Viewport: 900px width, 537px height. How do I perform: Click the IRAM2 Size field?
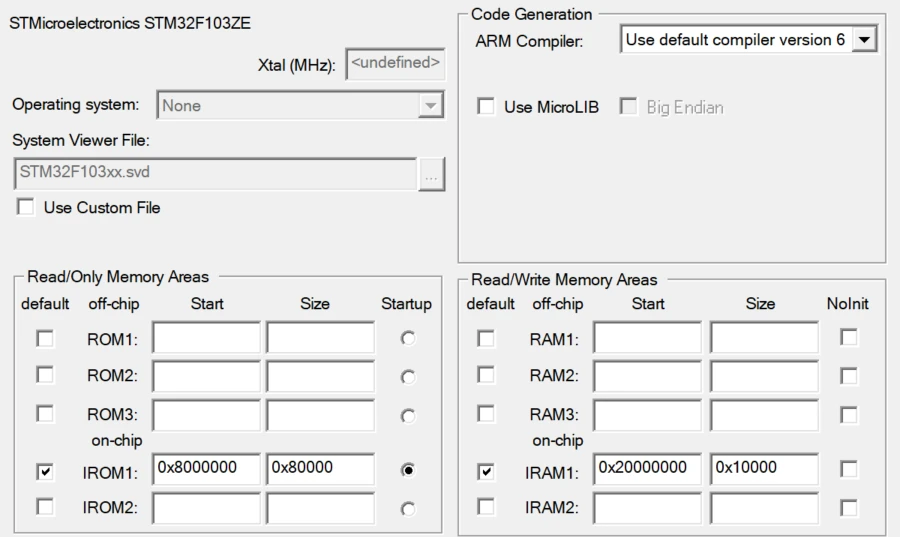coord(765,508)
